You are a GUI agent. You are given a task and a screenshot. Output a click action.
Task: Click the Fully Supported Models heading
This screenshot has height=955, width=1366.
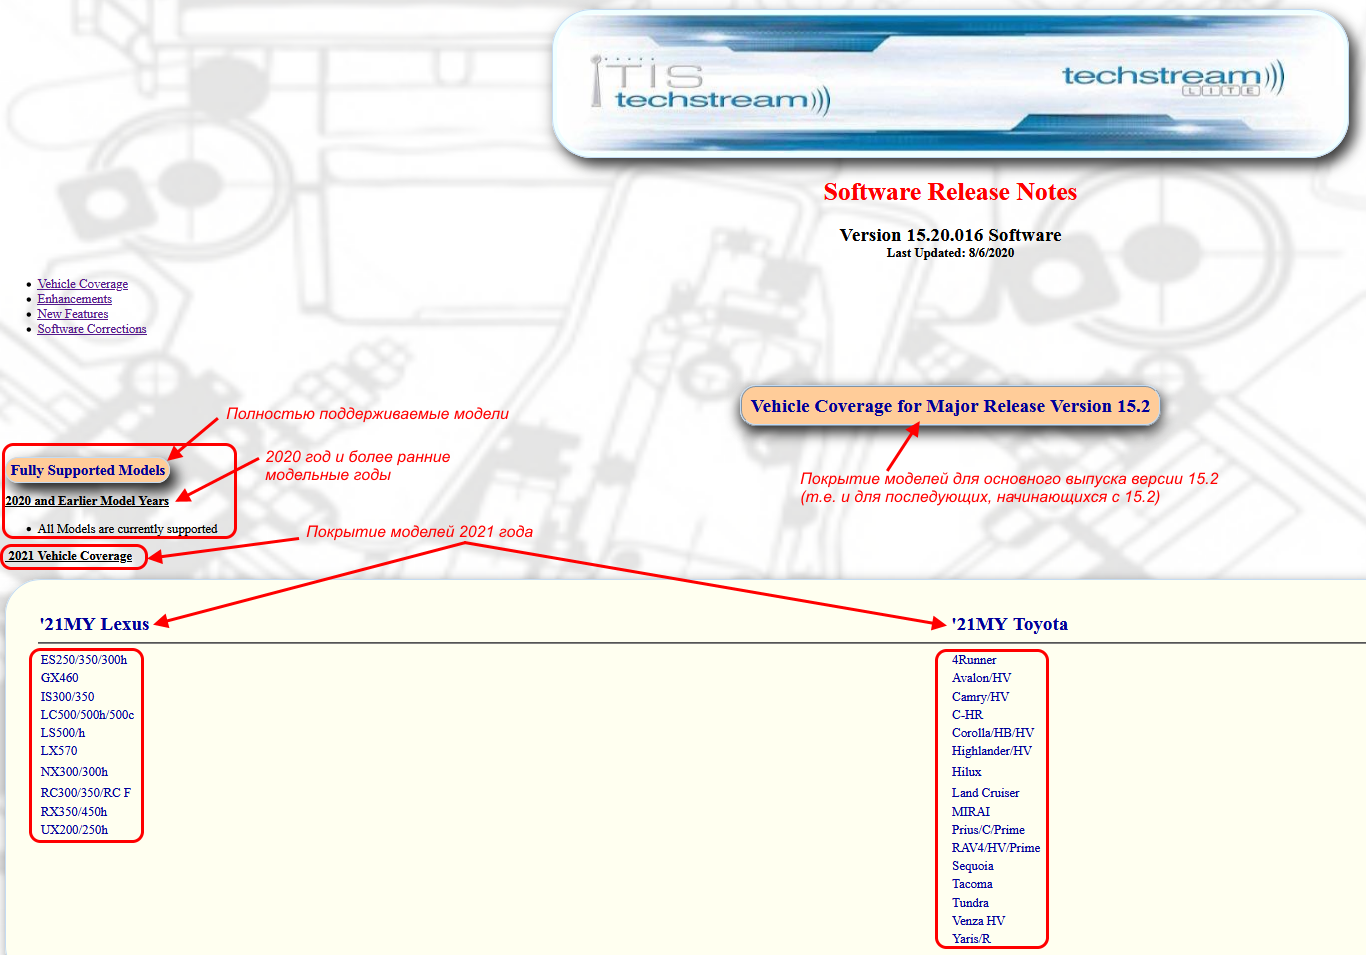pos(88,470)
